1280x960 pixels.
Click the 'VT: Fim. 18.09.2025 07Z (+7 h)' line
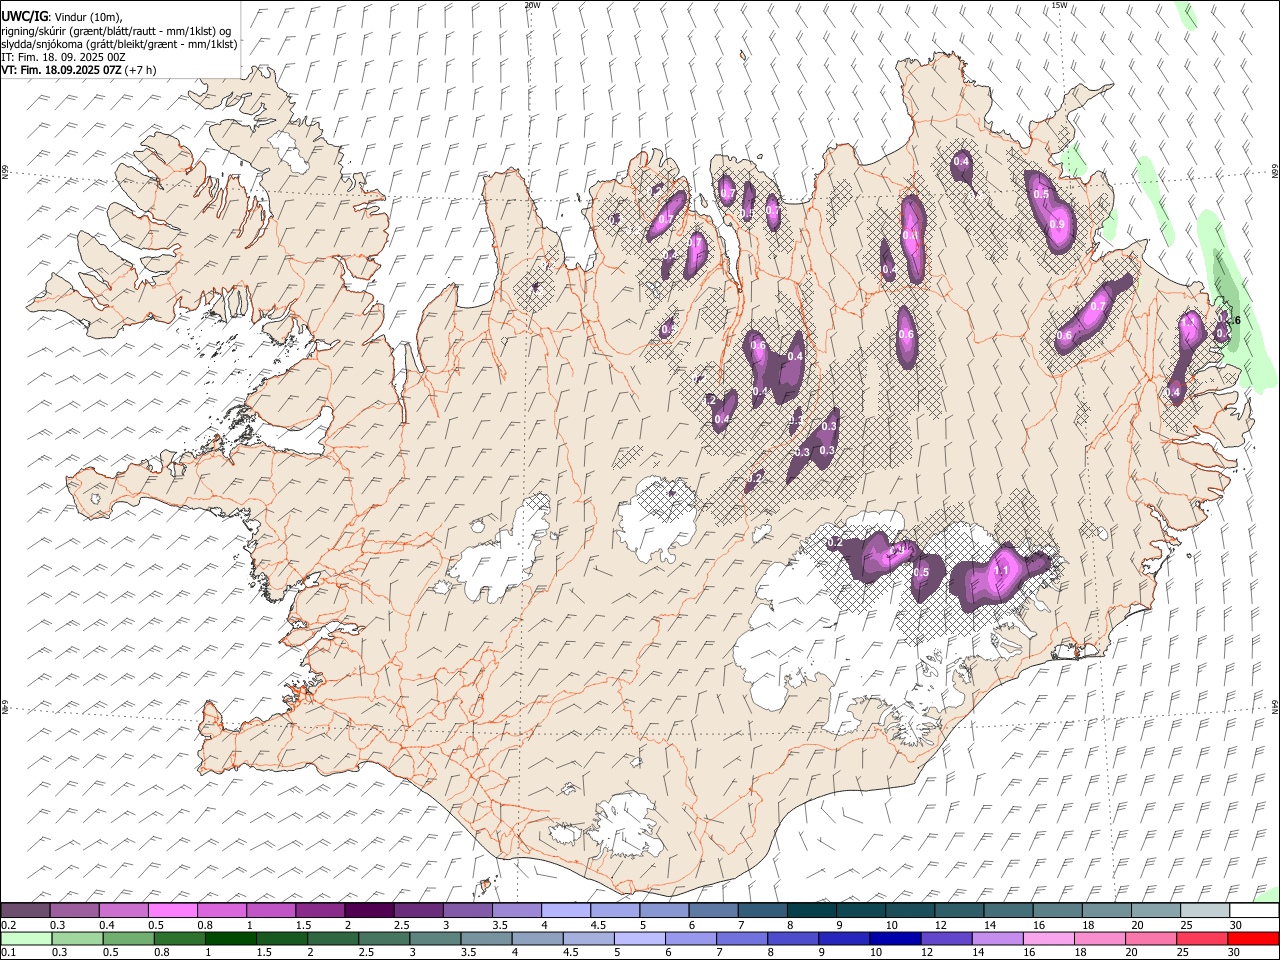click(x=79, y=70)
